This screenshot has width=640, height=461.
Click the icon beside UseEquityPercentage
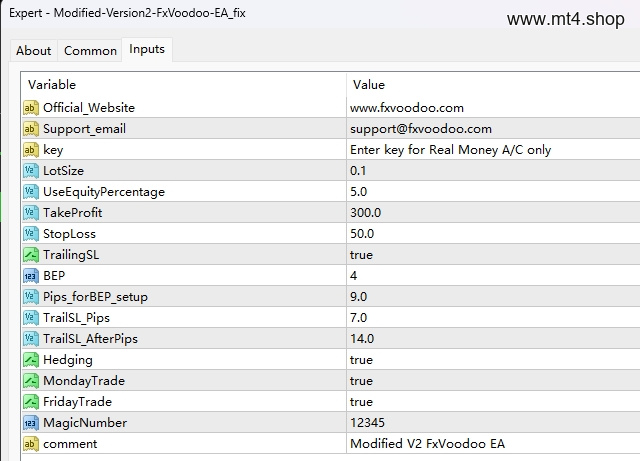[x=31, y=192]
